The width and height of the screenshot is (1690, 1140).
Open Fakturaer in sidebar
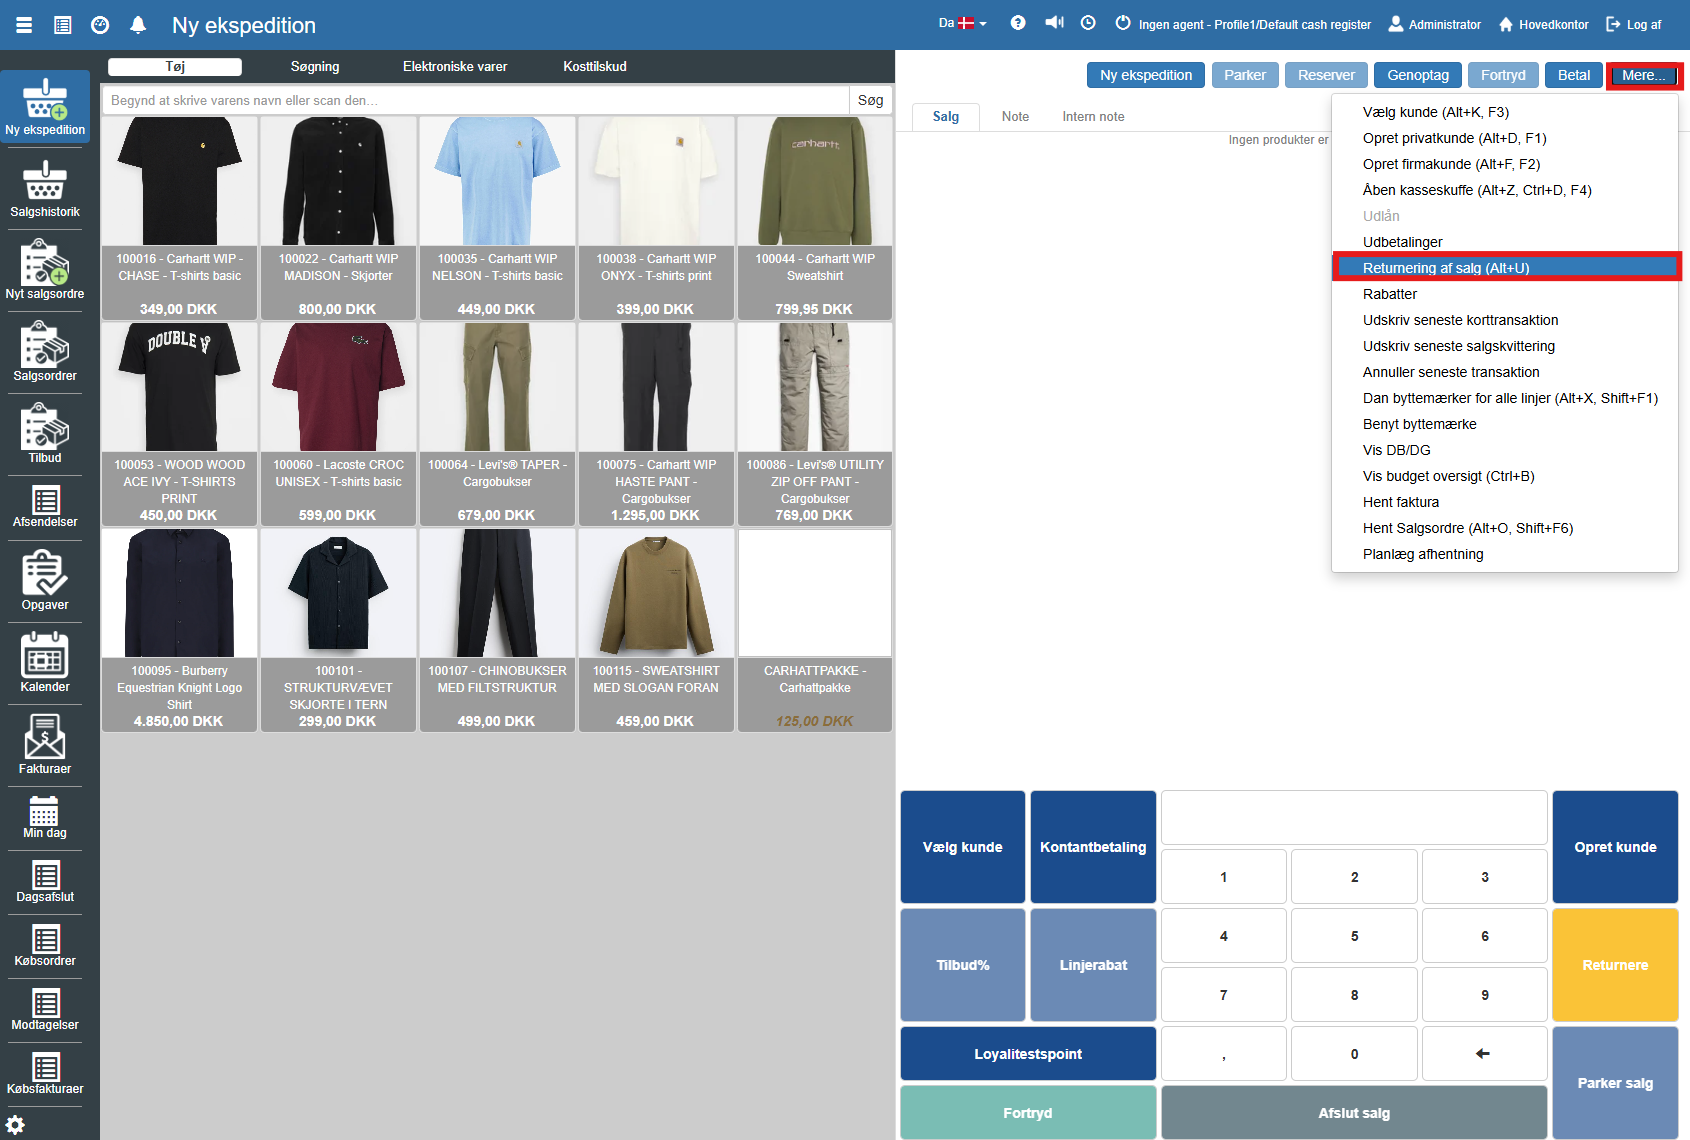click(45, 745)
